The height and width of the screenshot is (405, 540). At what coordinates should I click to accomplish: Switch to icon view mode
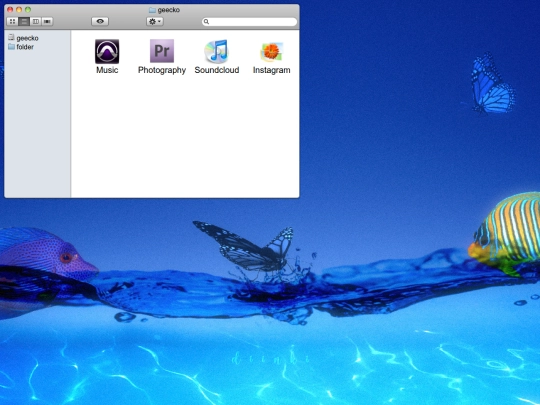click(12, 21)
